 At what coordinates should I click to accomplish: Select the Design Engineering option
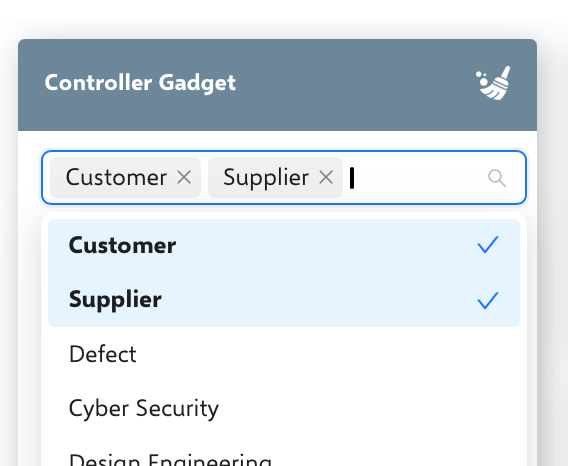[x=284, y=457]
